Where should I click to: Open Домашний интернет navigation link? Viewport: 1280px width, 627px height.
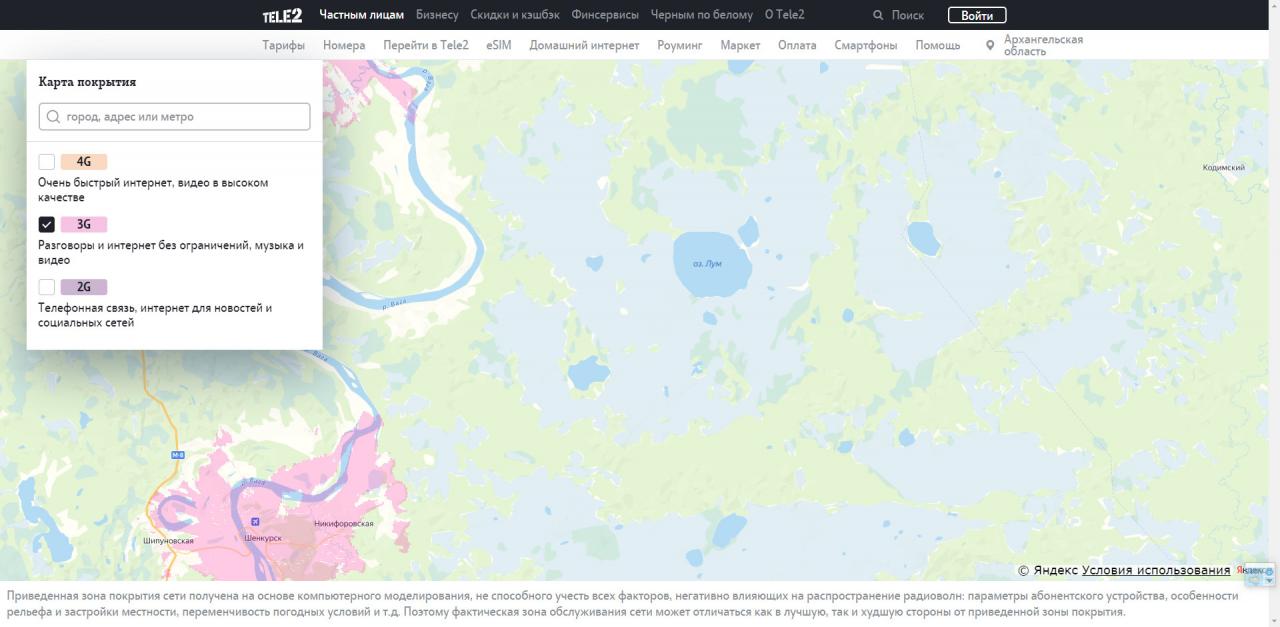tap(584, 45)
